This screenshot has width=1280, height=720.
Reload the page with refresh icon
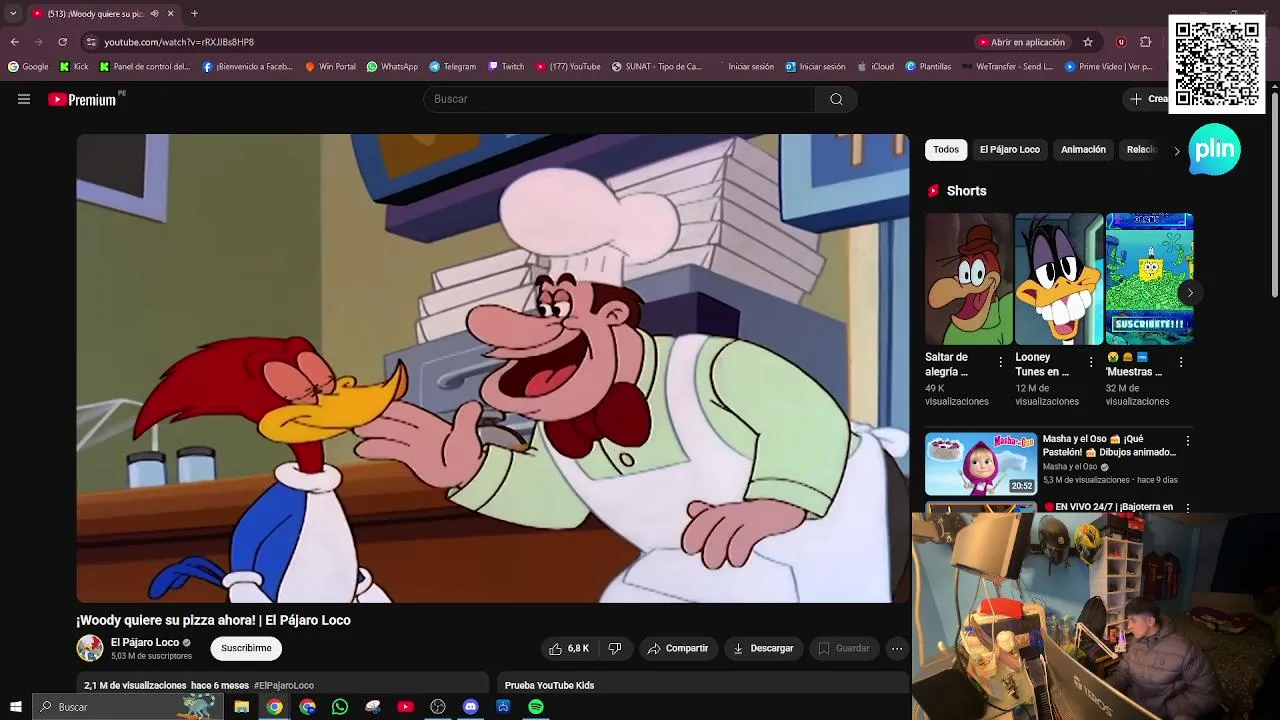[x=62, y=42]
